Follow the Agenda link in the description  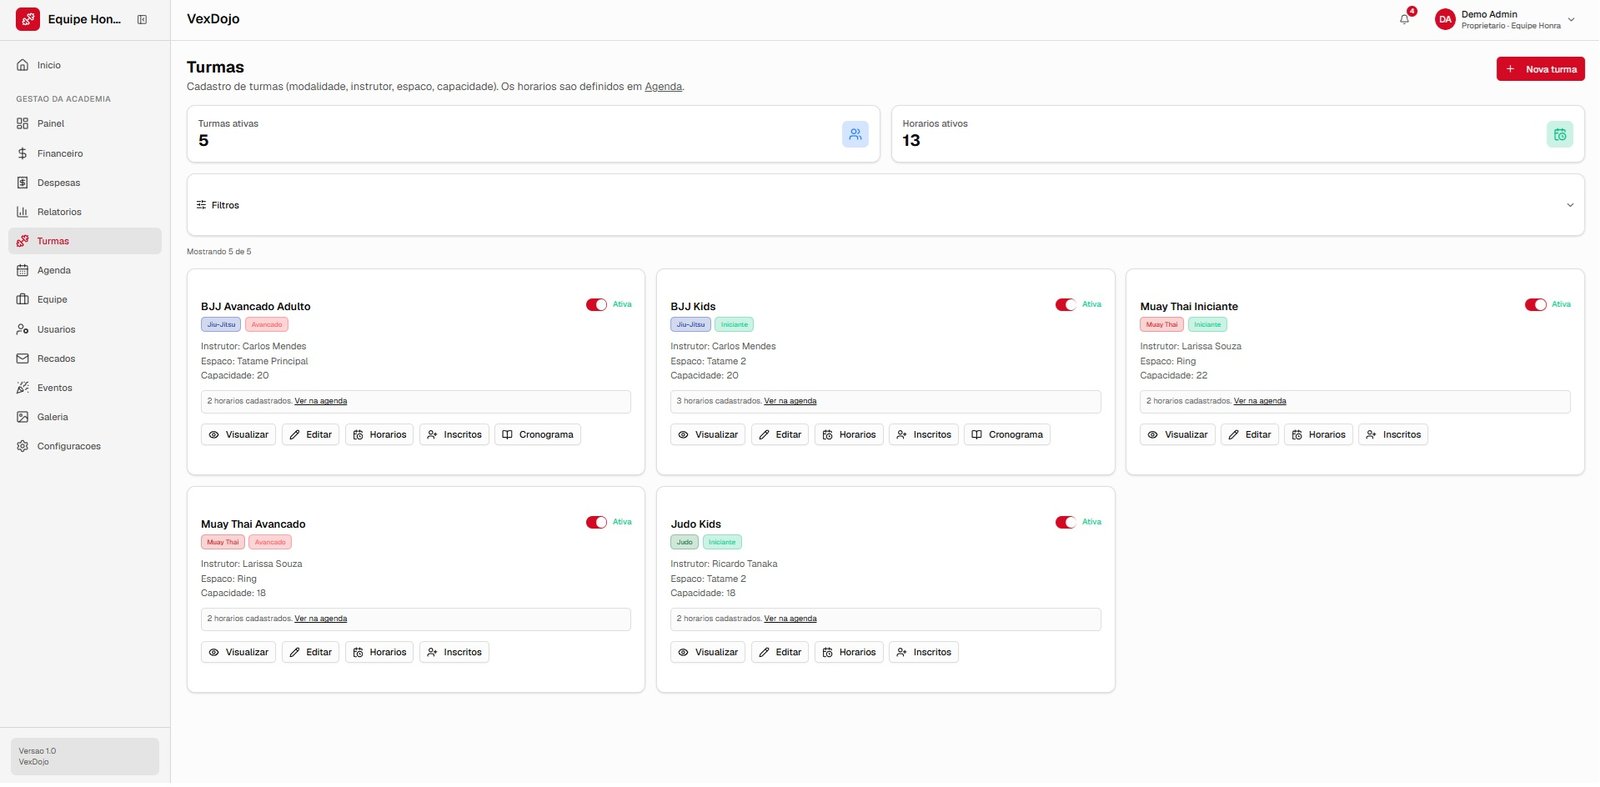[x=663, y=87]
